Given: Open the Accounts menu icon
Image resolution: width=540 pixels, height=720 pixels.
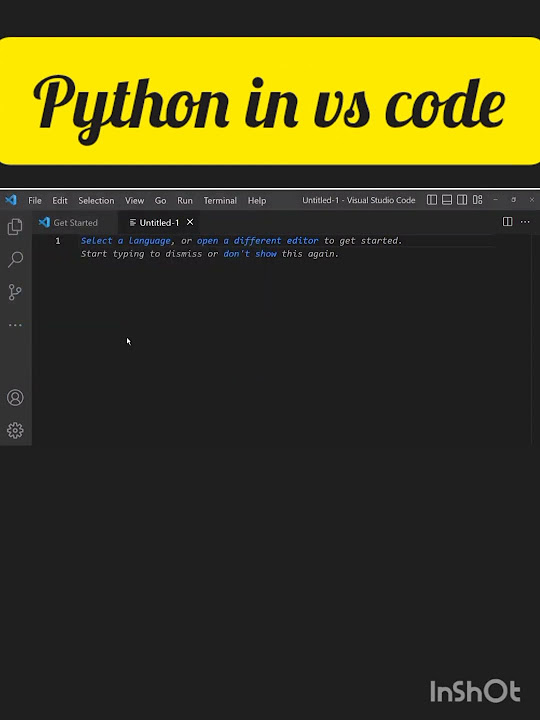Looking at the screenshot, I should (15, 398).
